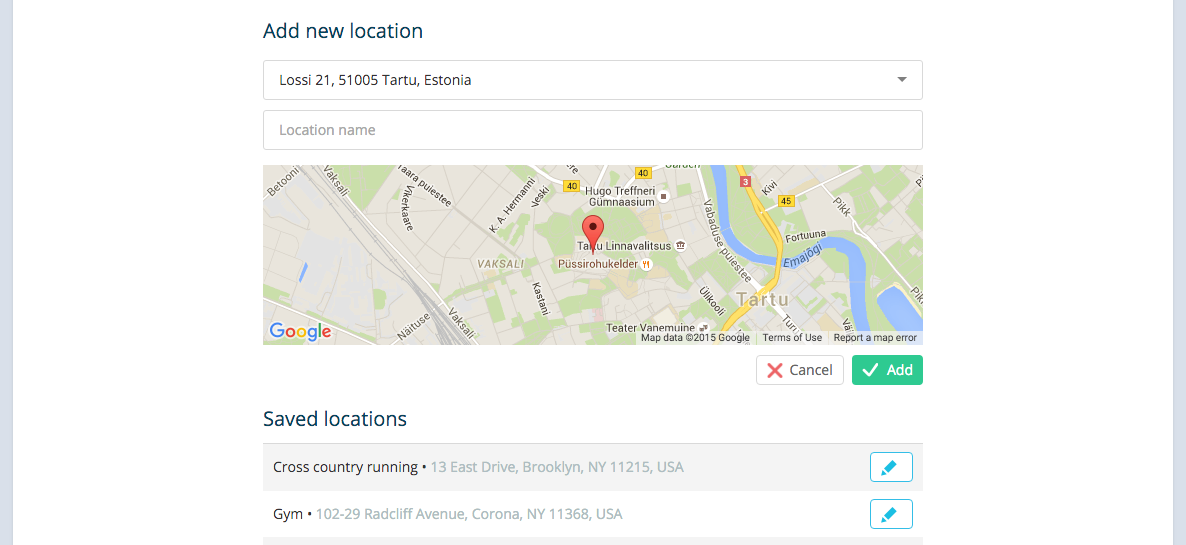1186x545 pixels.
Task: Open the address dropdown showing Lossi 21
Action: (592, 80)
